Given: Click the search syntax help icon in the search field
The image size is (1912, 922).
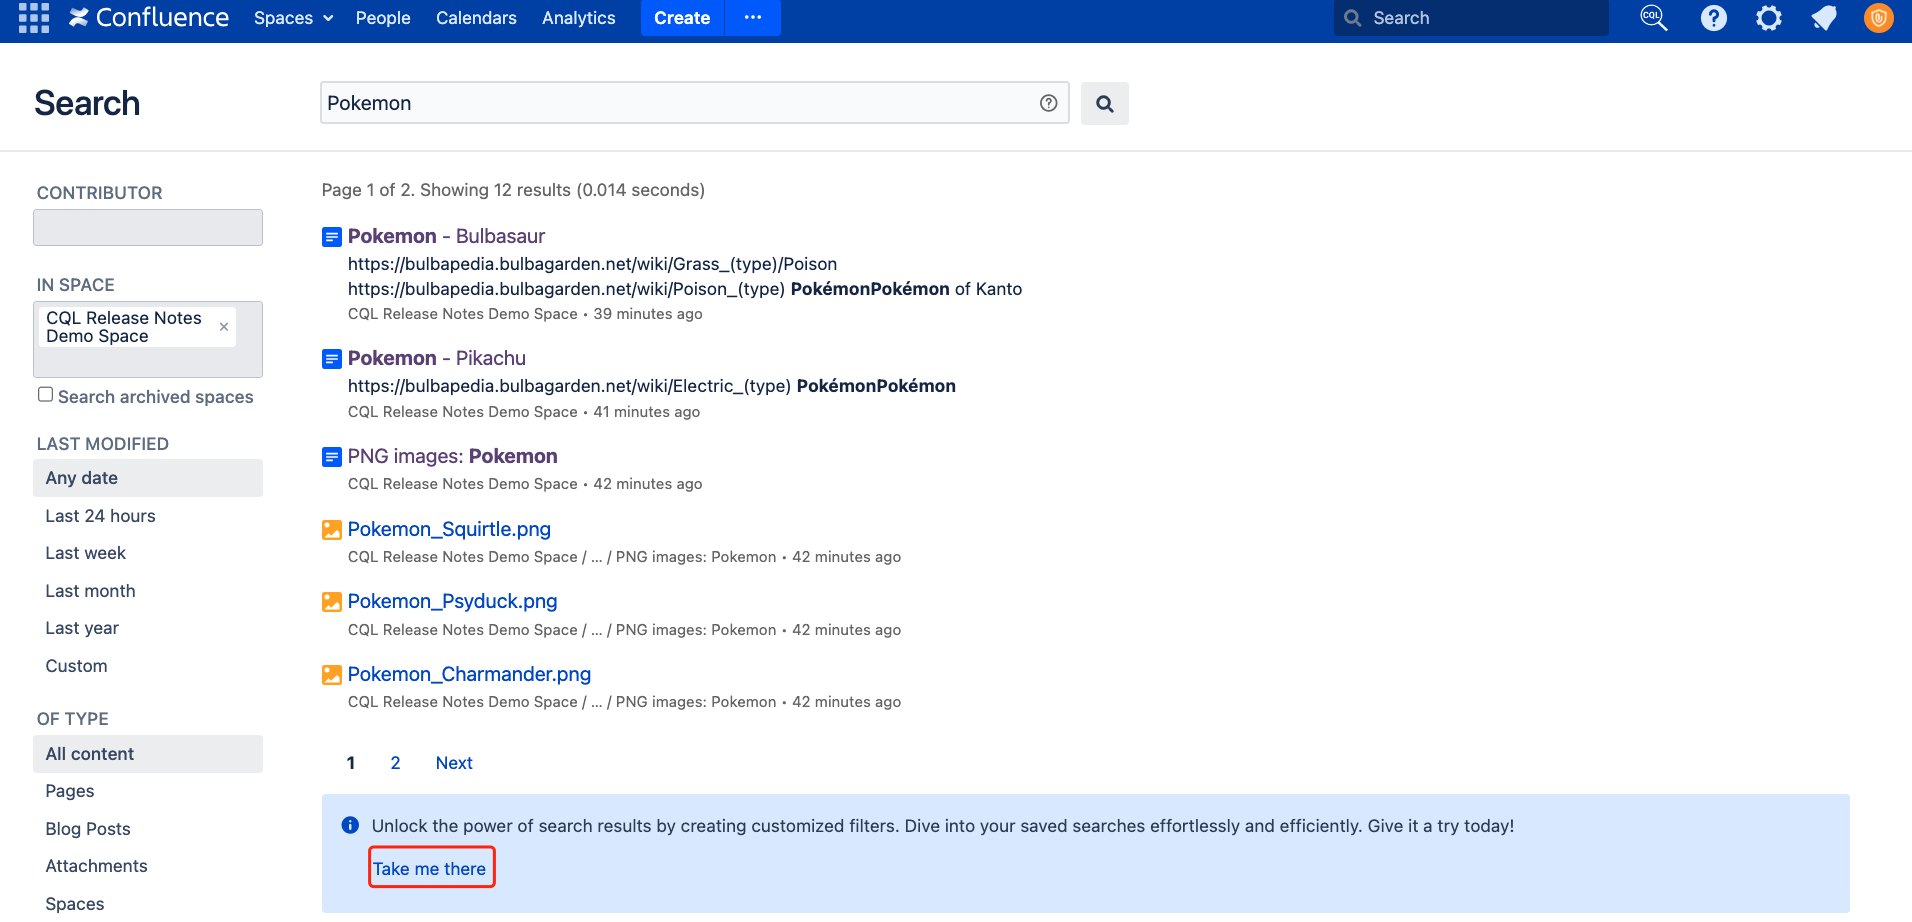Looking at the screenshot, I should tap(1048, 103).
